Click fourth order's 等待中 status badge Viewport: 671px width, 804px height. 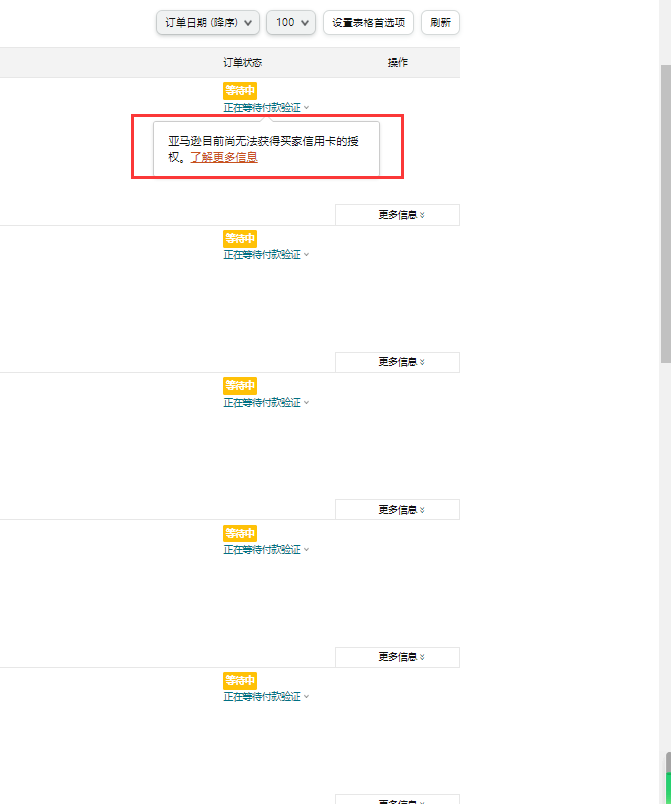click(x=240, y=533)
